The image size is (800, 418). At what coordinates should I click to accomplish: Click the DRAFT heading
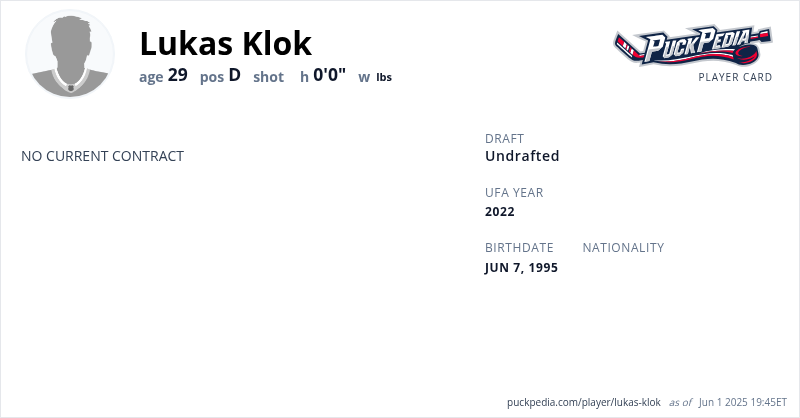[504, 138]
